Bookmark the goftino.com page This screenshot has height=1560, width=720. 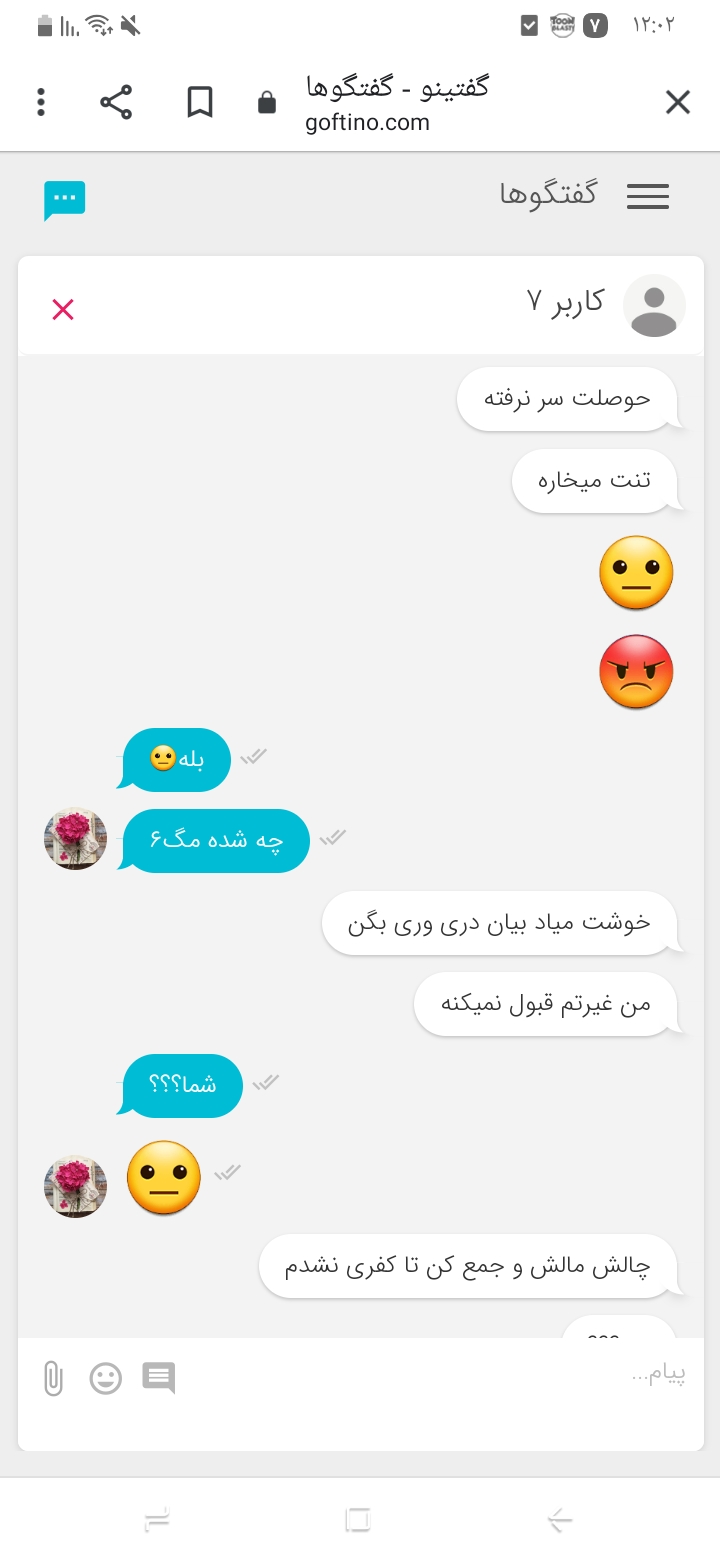click(x=200, y=102)
